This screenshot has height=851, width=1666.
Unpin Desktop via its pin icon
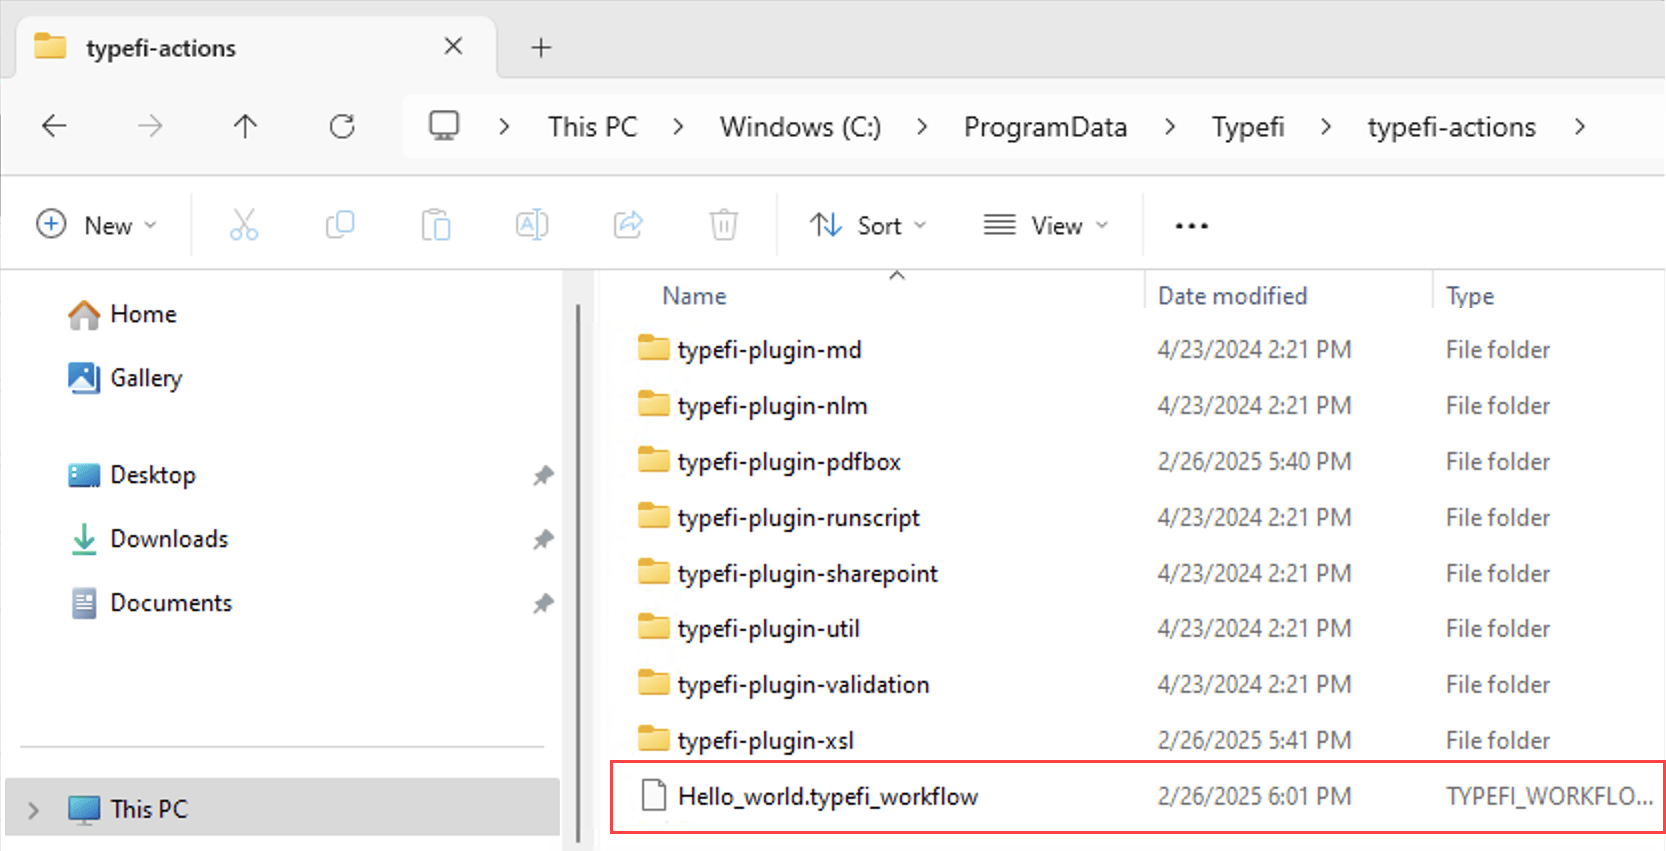[x=543, y=475]
